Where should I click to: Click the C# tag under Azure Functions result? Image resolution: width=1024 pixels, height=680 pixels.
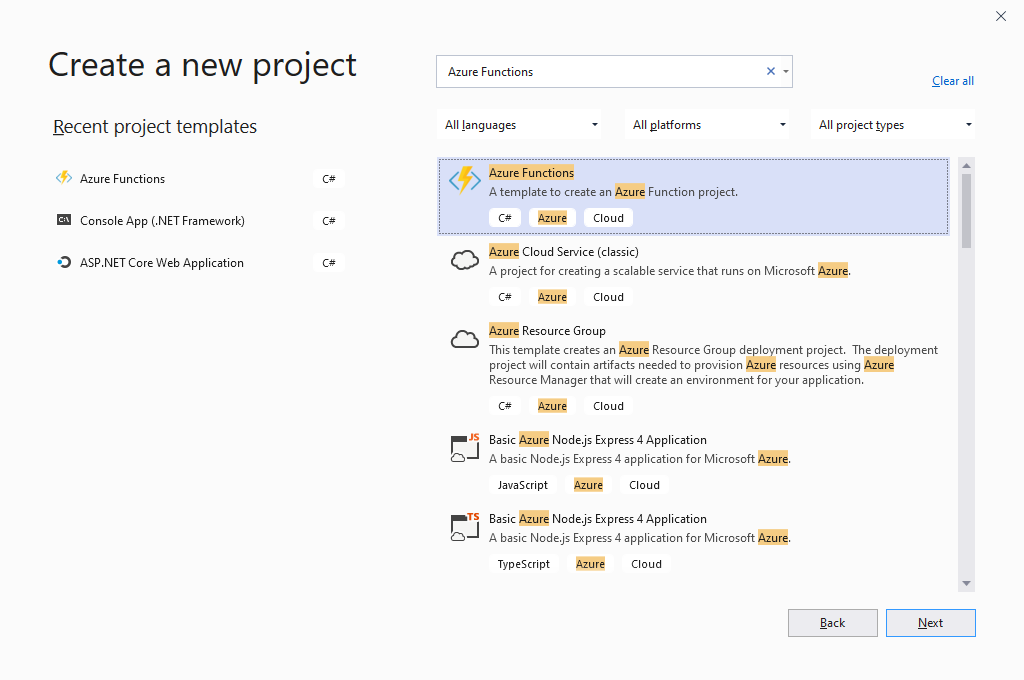[x=505, y=218]
